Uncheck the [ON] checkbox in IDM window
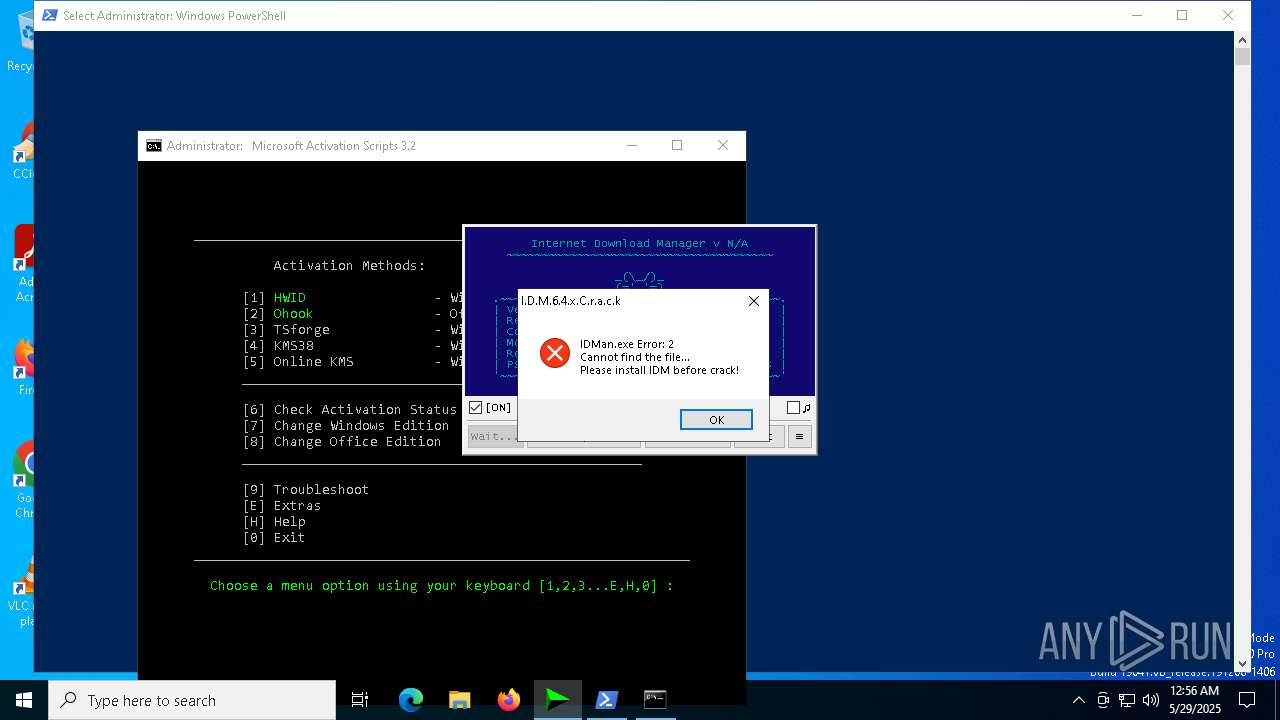 click(x=476, y=407)
